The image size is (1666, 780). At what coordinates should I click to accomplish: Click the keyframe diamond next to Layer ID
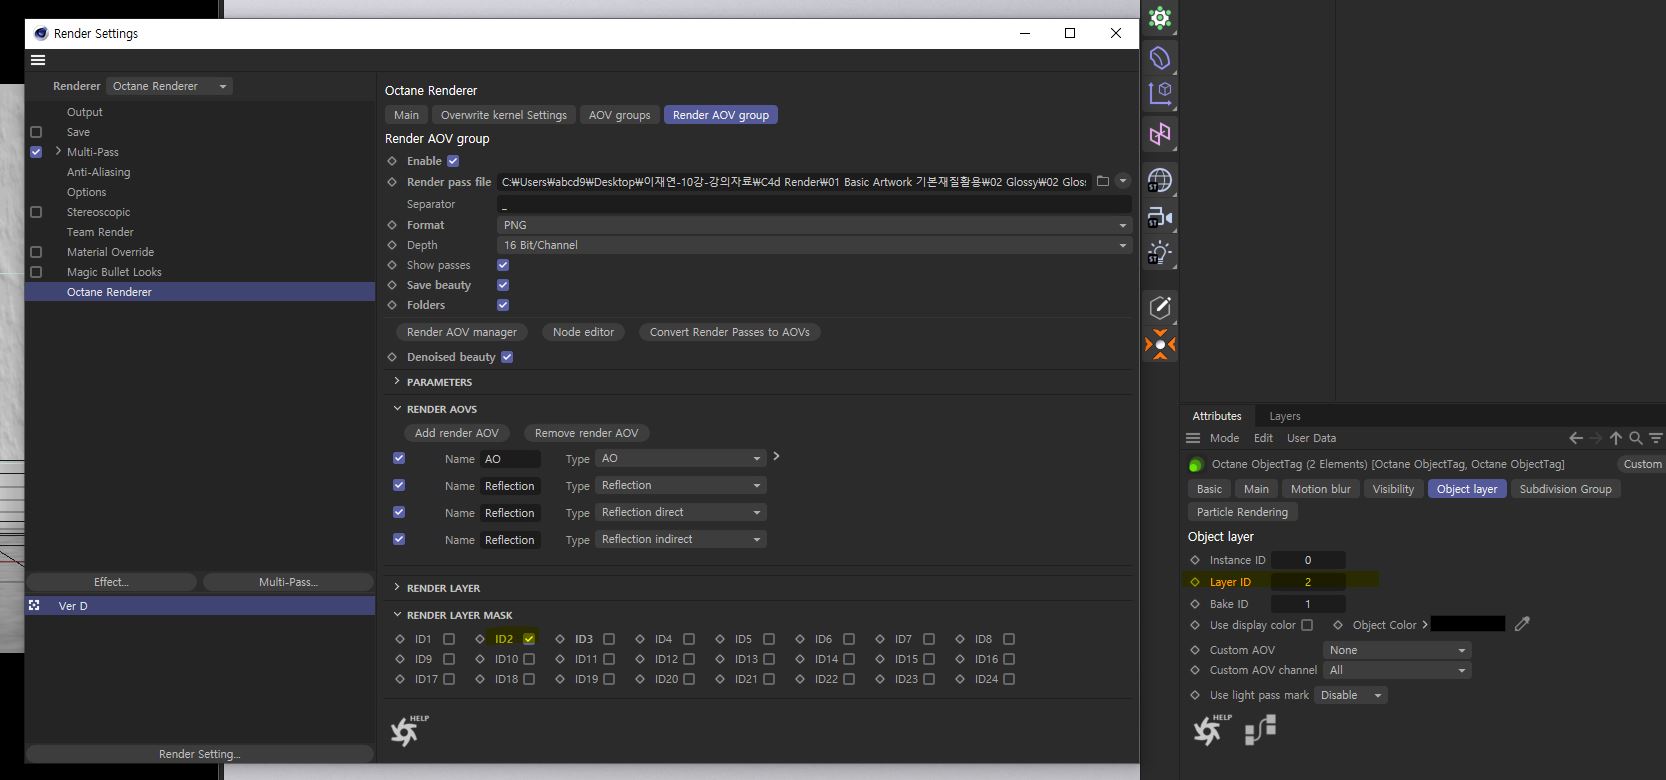1195,582
